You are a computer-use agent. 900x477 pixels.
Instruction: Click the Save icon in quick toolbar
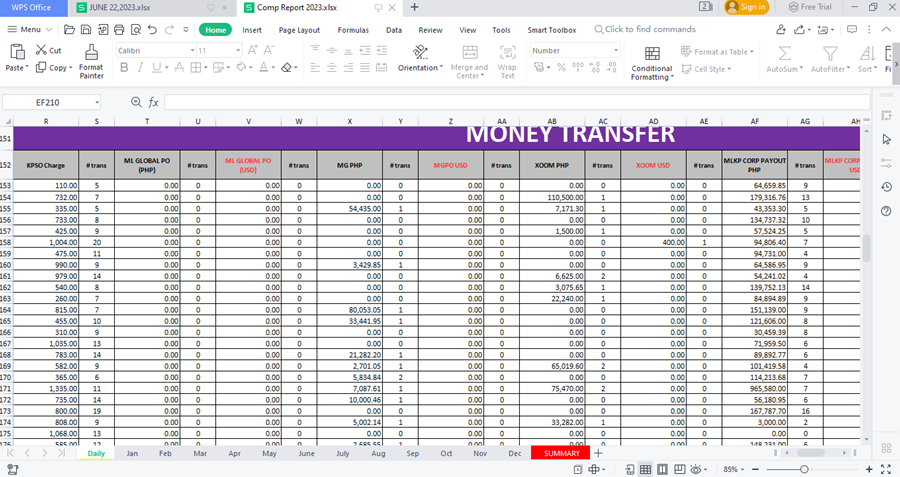86,30
